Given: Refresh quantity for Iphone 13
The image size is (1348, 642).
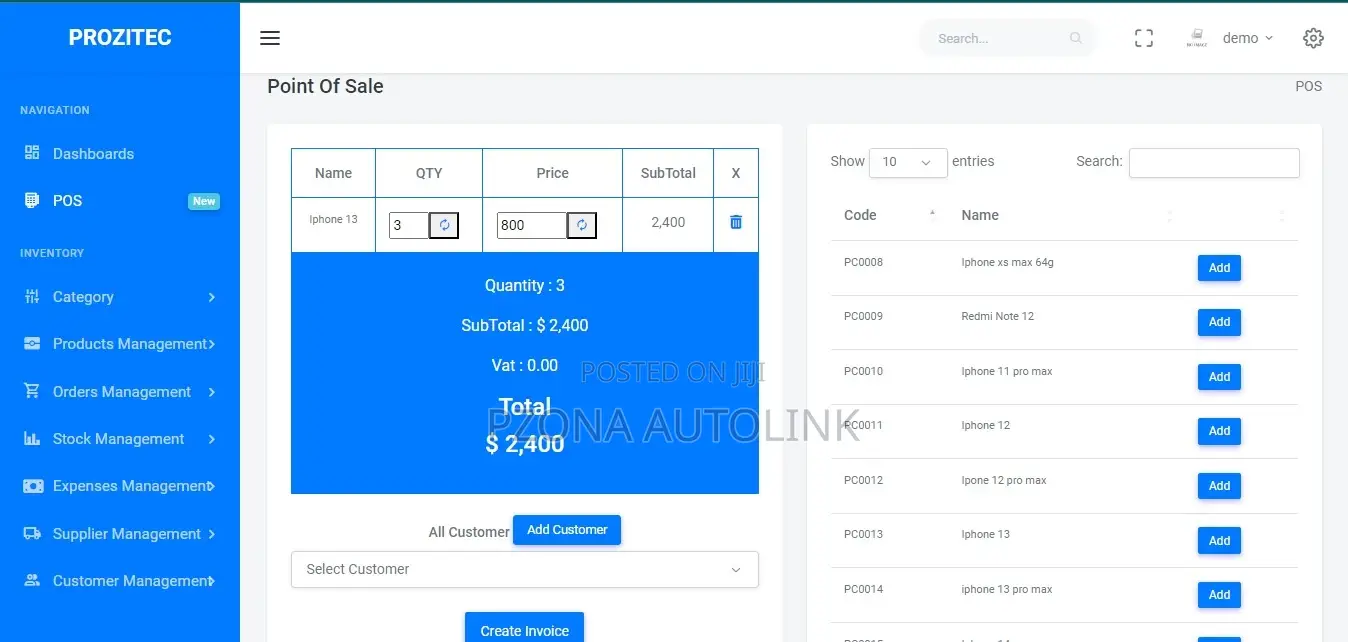Looking at the screenshot, I should coord(445,225).
